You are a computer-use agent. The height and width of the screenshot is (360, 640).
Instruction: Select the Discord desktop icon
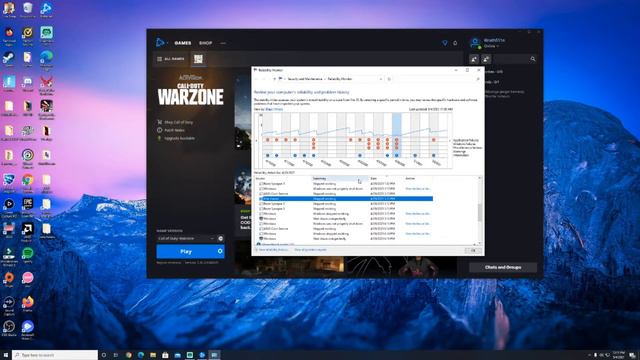[x=27, y=84]
